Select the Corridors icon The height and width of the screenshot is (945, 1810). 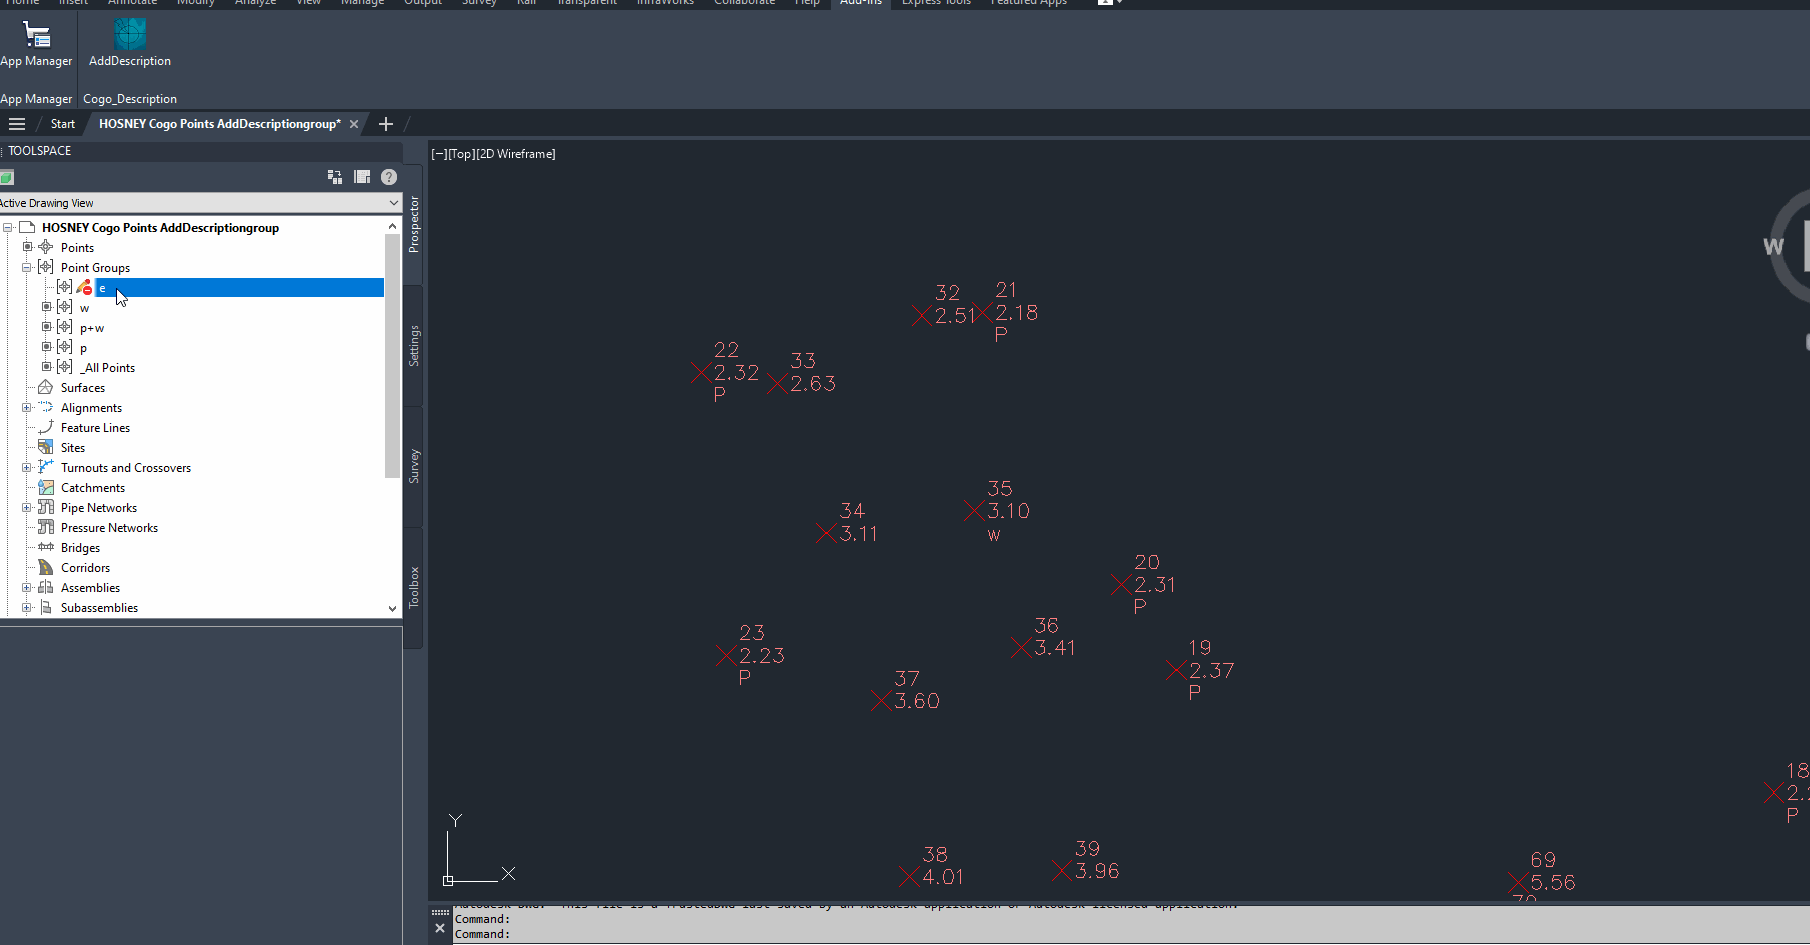coord(45,567)
